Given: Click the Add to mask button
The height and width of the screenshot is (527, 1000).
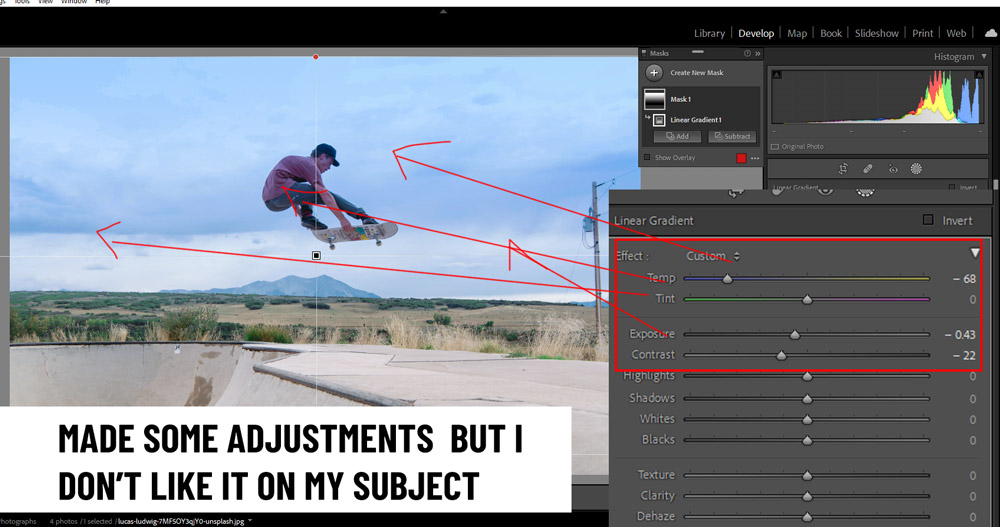Looking at the screenshot, I should 677,137.
